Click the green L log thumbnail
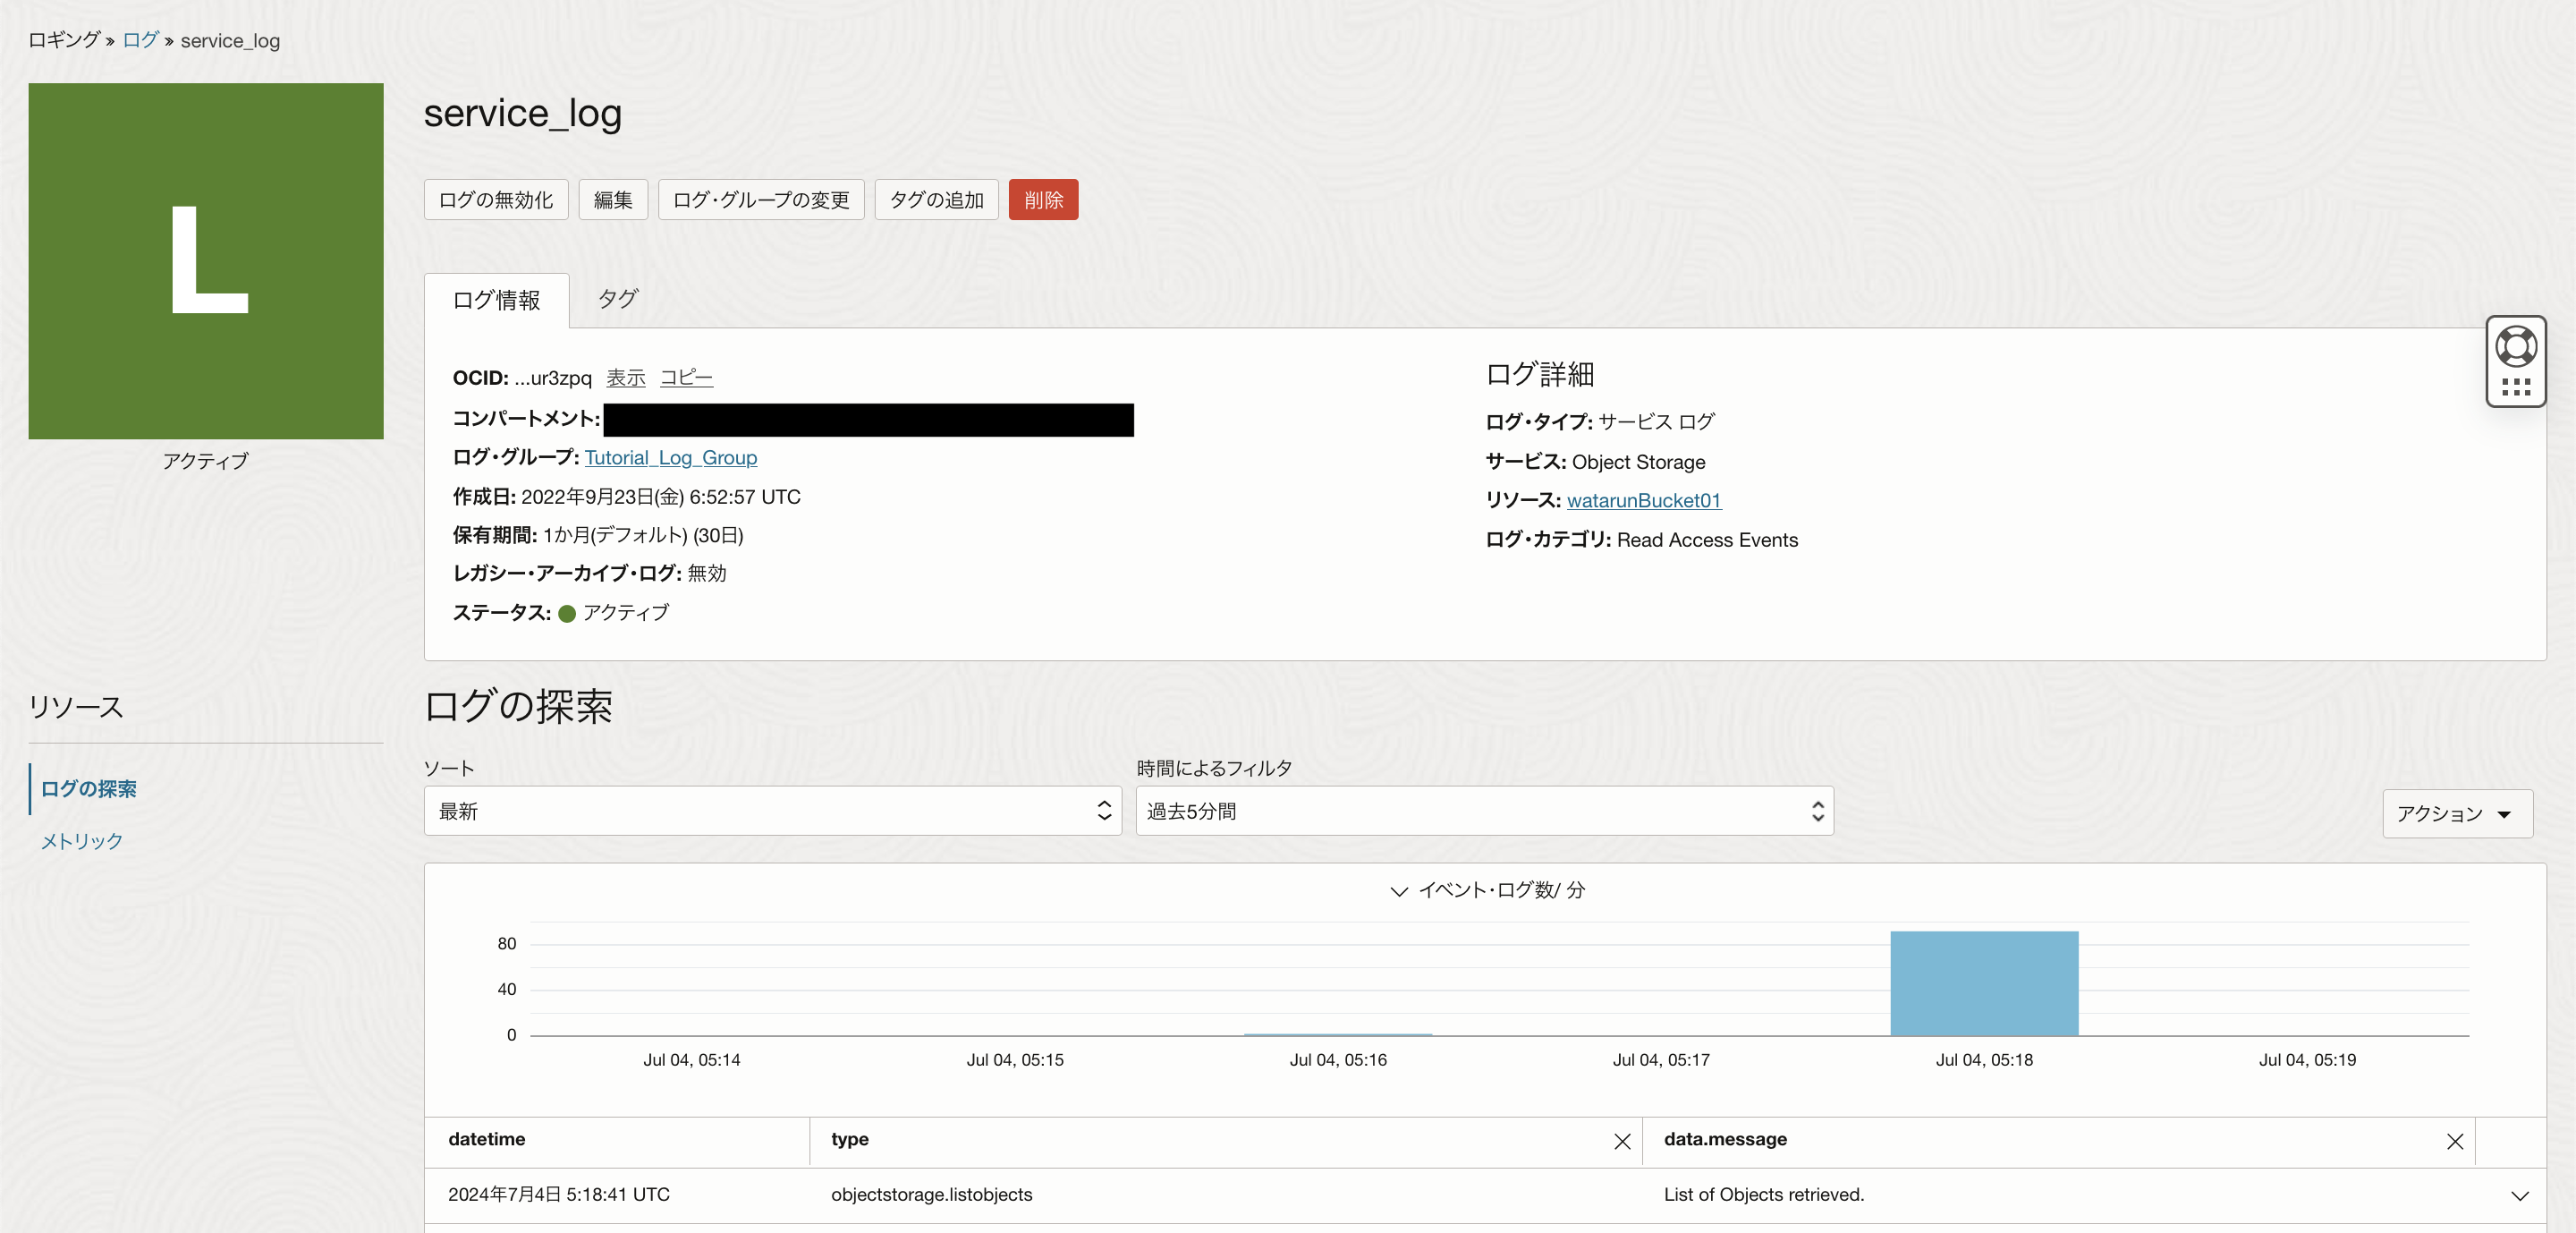The height and width of the screenshot is (1233, 2576). pos(206,261)
